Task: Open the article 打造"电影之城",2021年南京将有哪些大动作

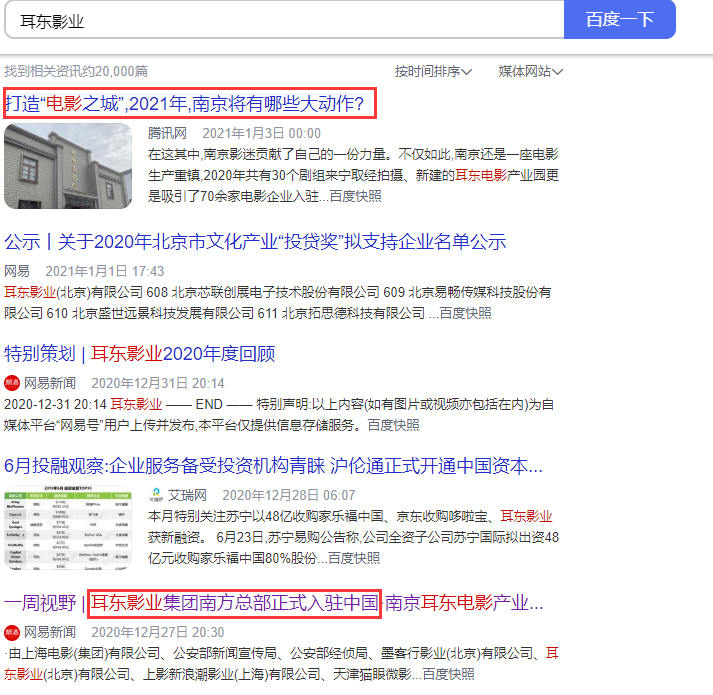Action: pos(185,104)
